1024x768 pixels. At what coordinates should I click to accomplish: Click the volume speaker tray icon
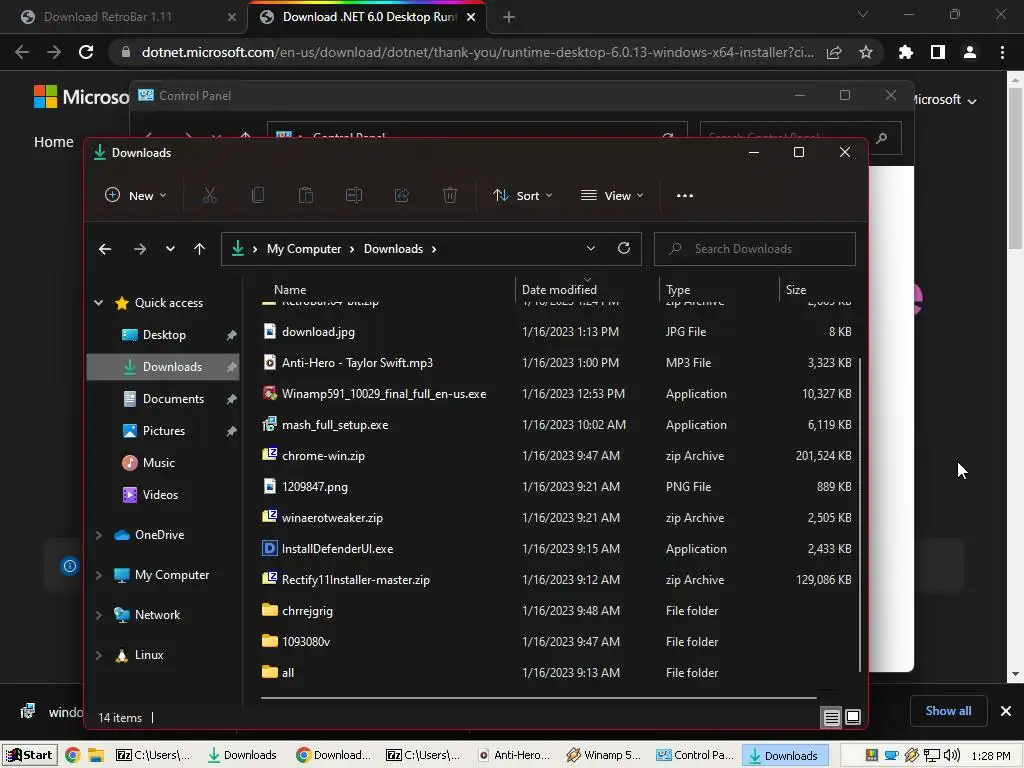952,755
